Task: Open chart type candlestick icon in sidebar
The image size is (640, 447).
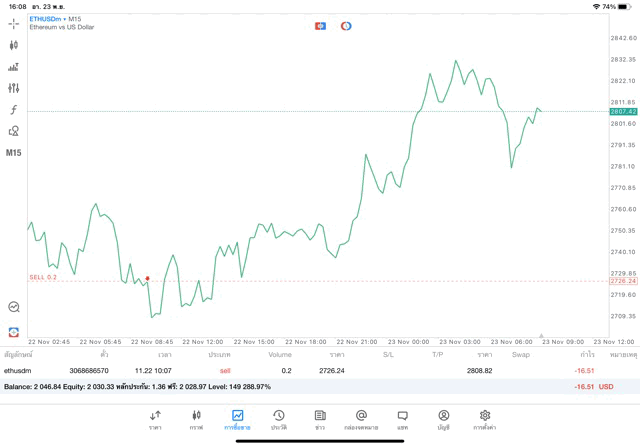Action: click(14, 45)
